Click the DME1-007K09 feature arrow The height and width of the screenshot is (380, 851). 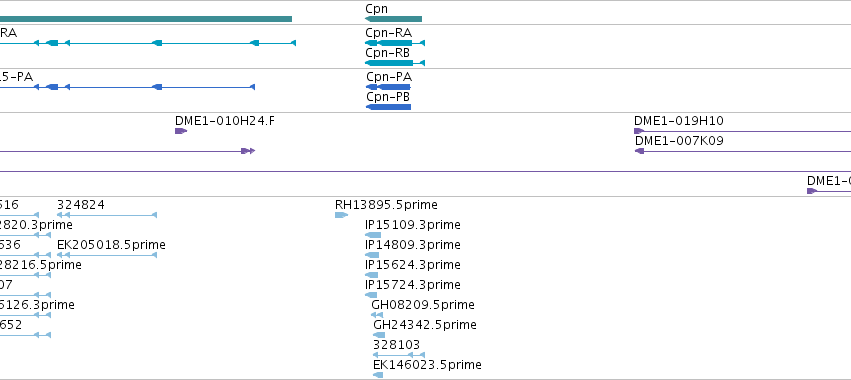pos(640,151)
